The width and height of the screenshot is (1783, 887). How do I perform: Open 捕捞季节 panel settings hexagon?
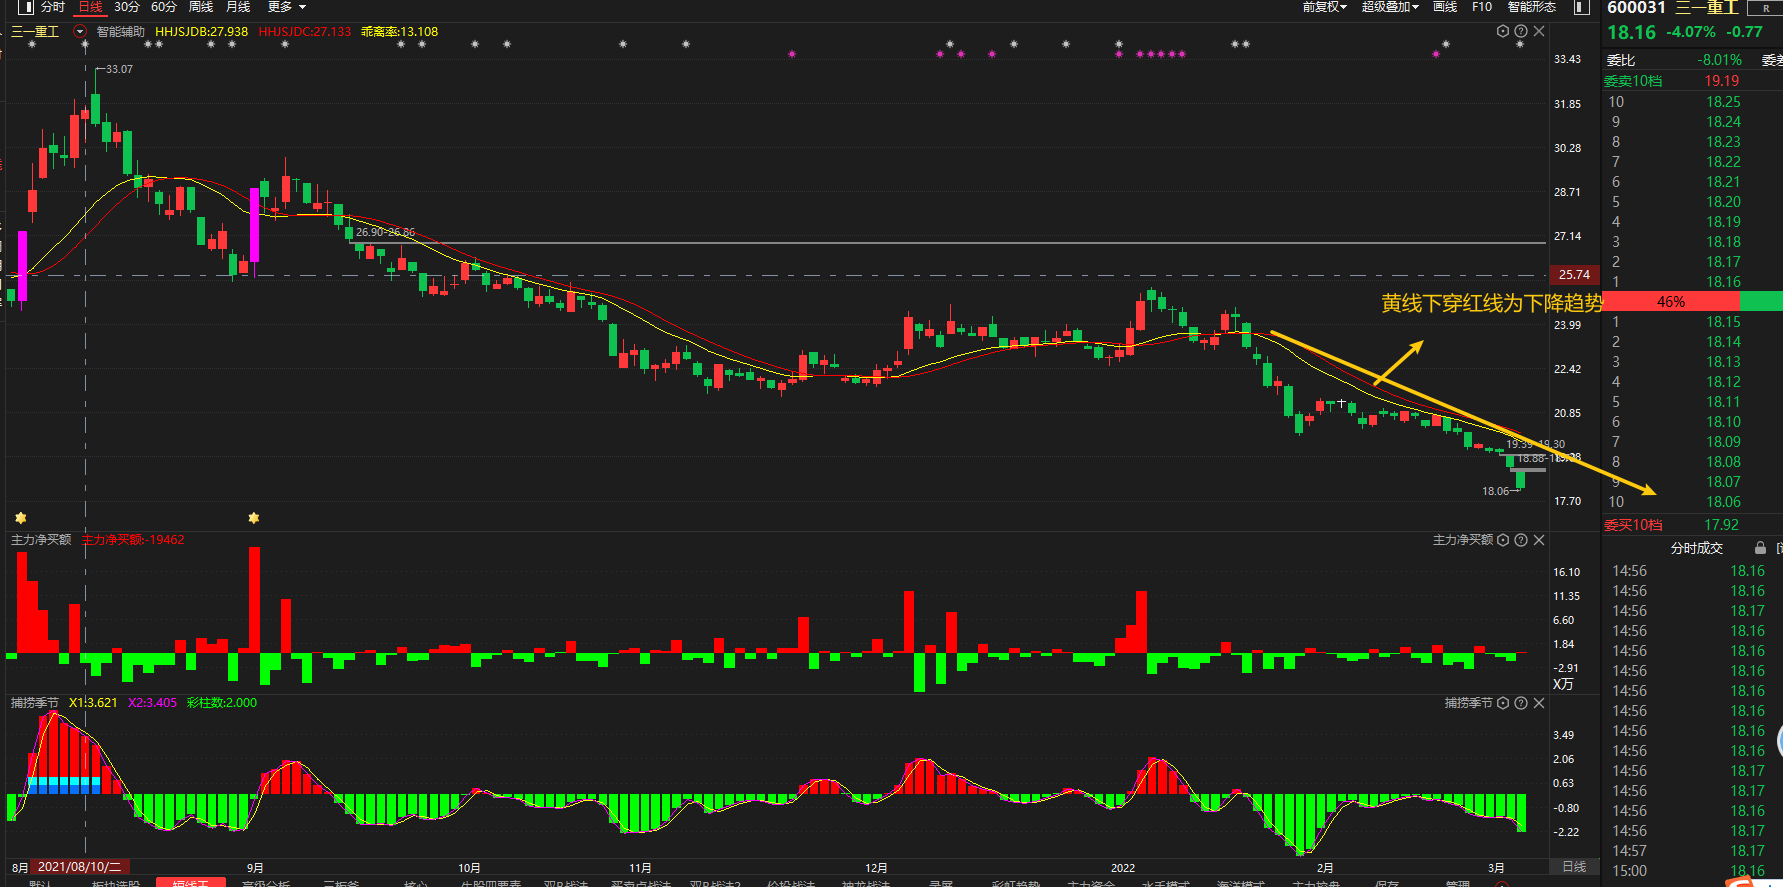[x=1503, y=703]
